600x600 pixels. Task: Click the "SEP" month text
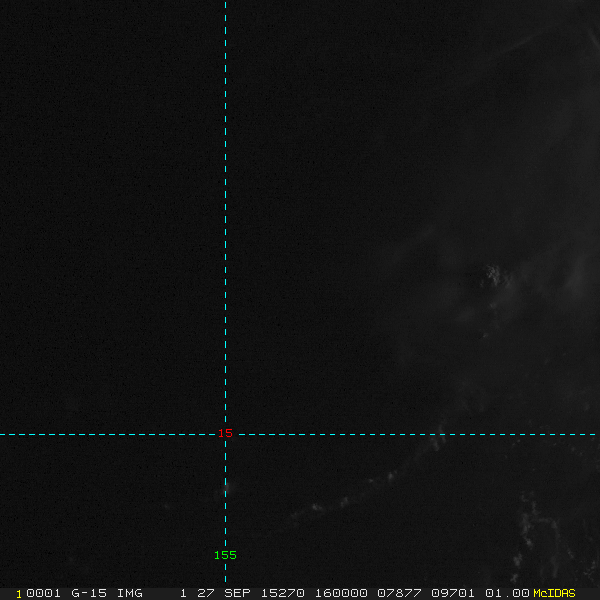(237, 593)
